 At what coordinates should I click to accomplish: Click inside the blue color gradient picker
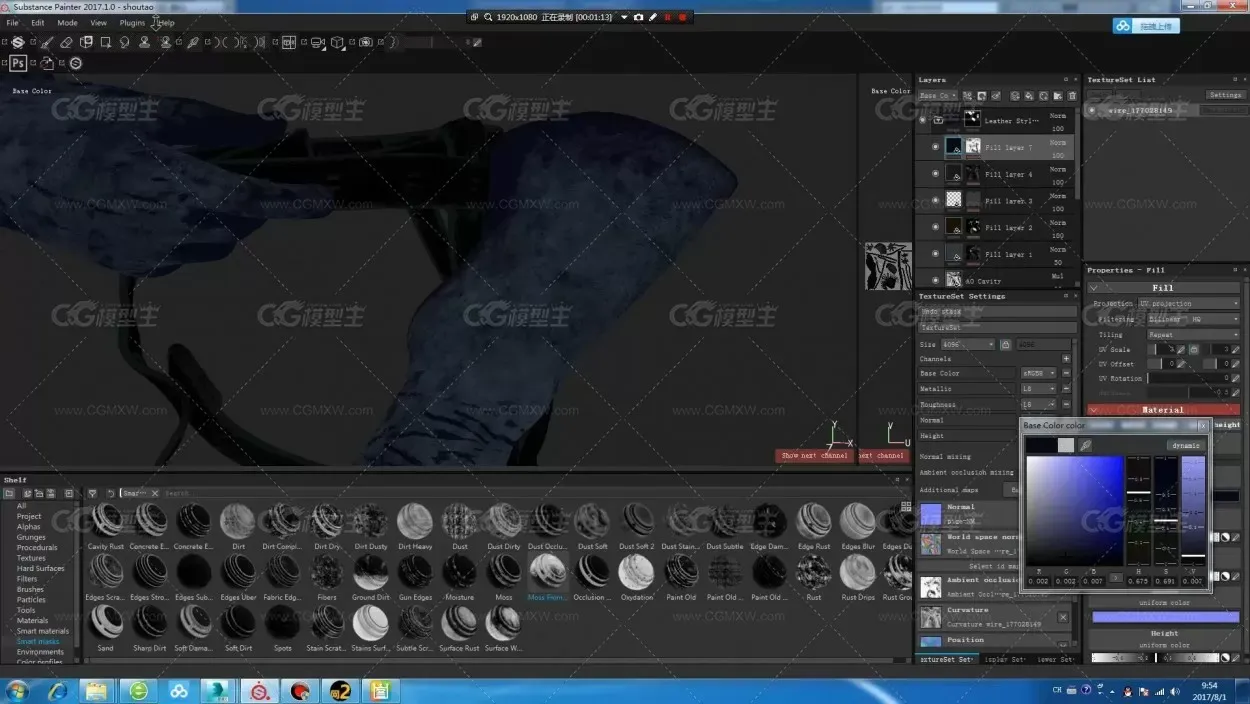(1074, 510)
